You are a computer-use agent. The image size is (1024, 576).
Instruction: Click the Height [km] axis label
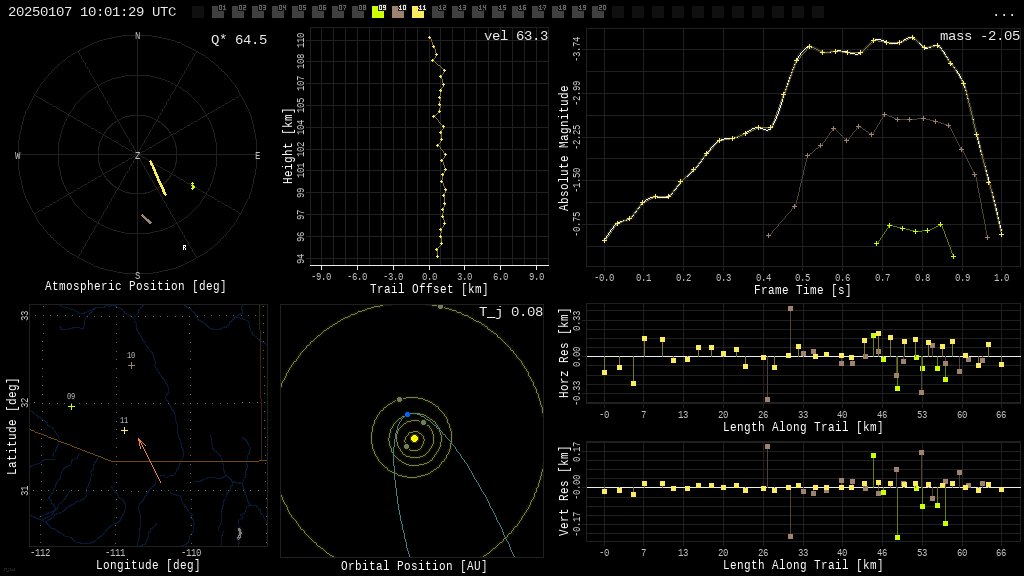tap(288, 146)
